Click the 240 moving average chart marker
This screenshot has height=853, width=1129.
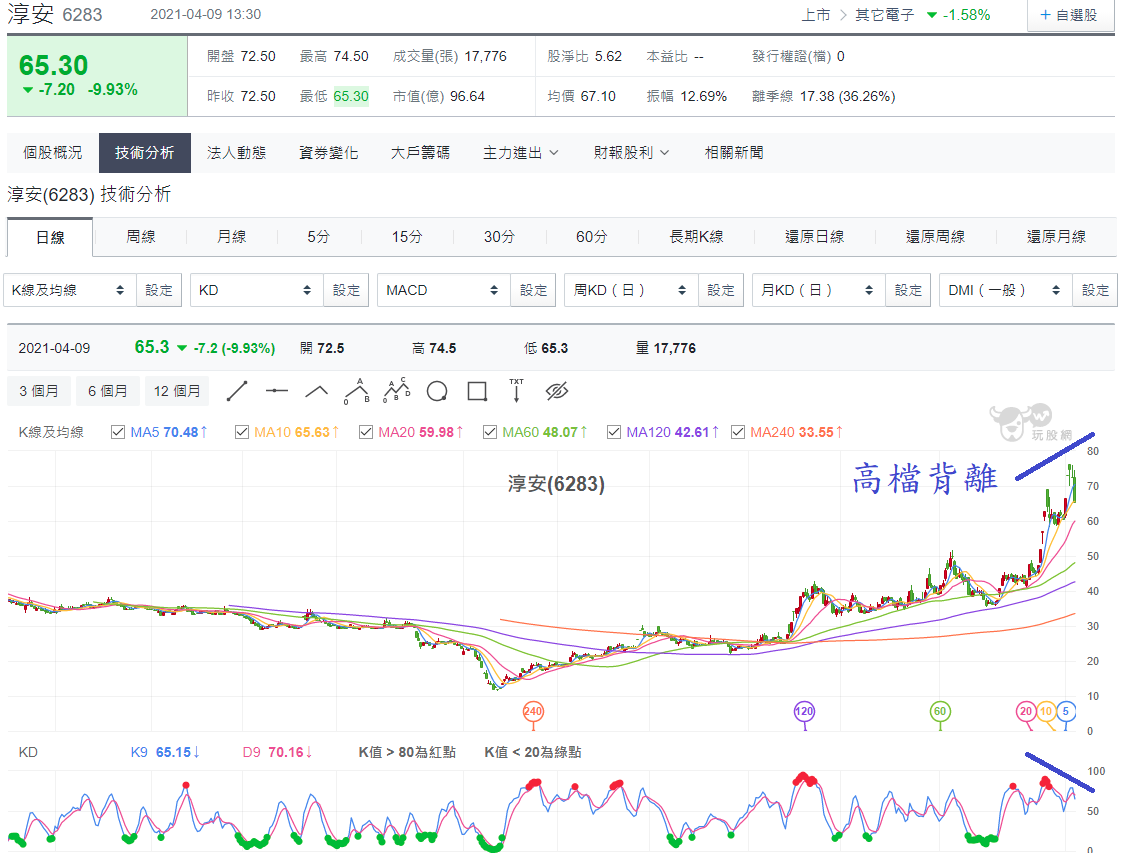tap(533, 712)
